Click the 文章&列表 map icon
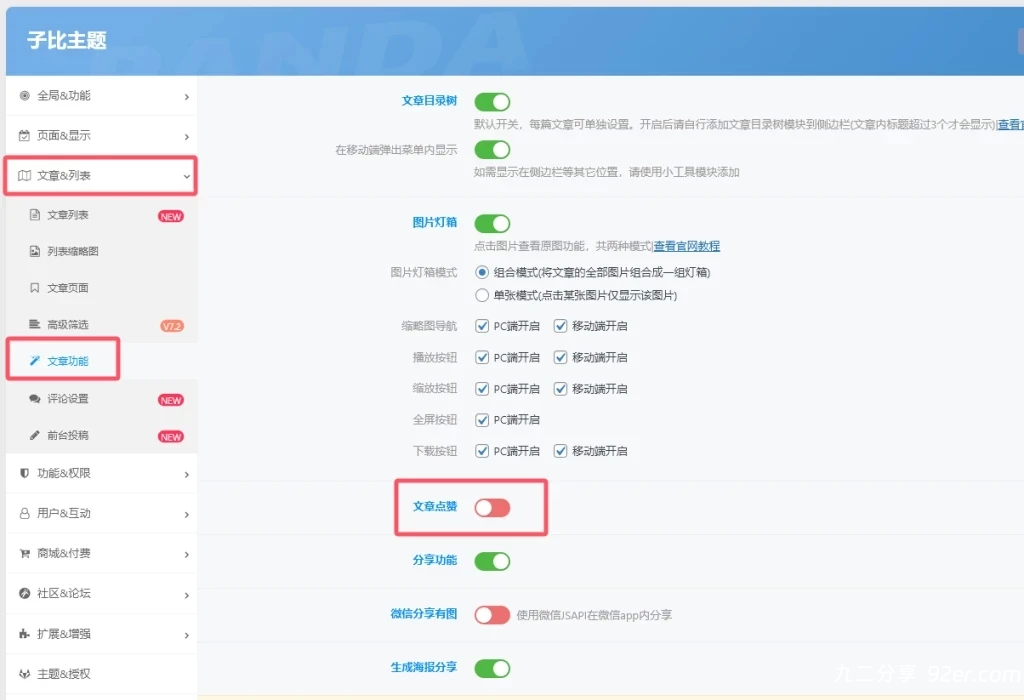Image resolution: width=1024 pixels, height=700 pixels. [24, 176]
